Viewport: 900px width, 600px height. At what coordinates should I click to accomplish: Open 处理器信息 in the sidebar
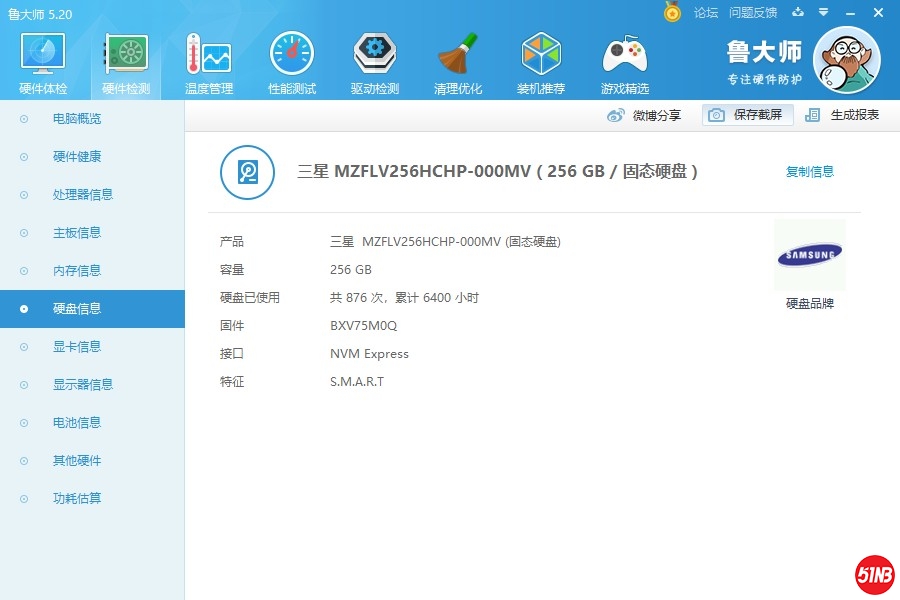coord(83,195)
